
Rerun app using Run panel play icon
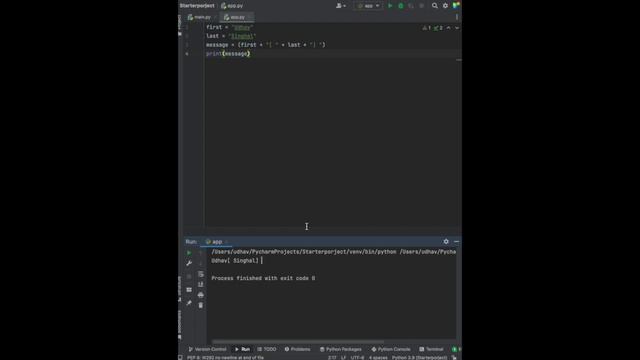pos(189,253)
